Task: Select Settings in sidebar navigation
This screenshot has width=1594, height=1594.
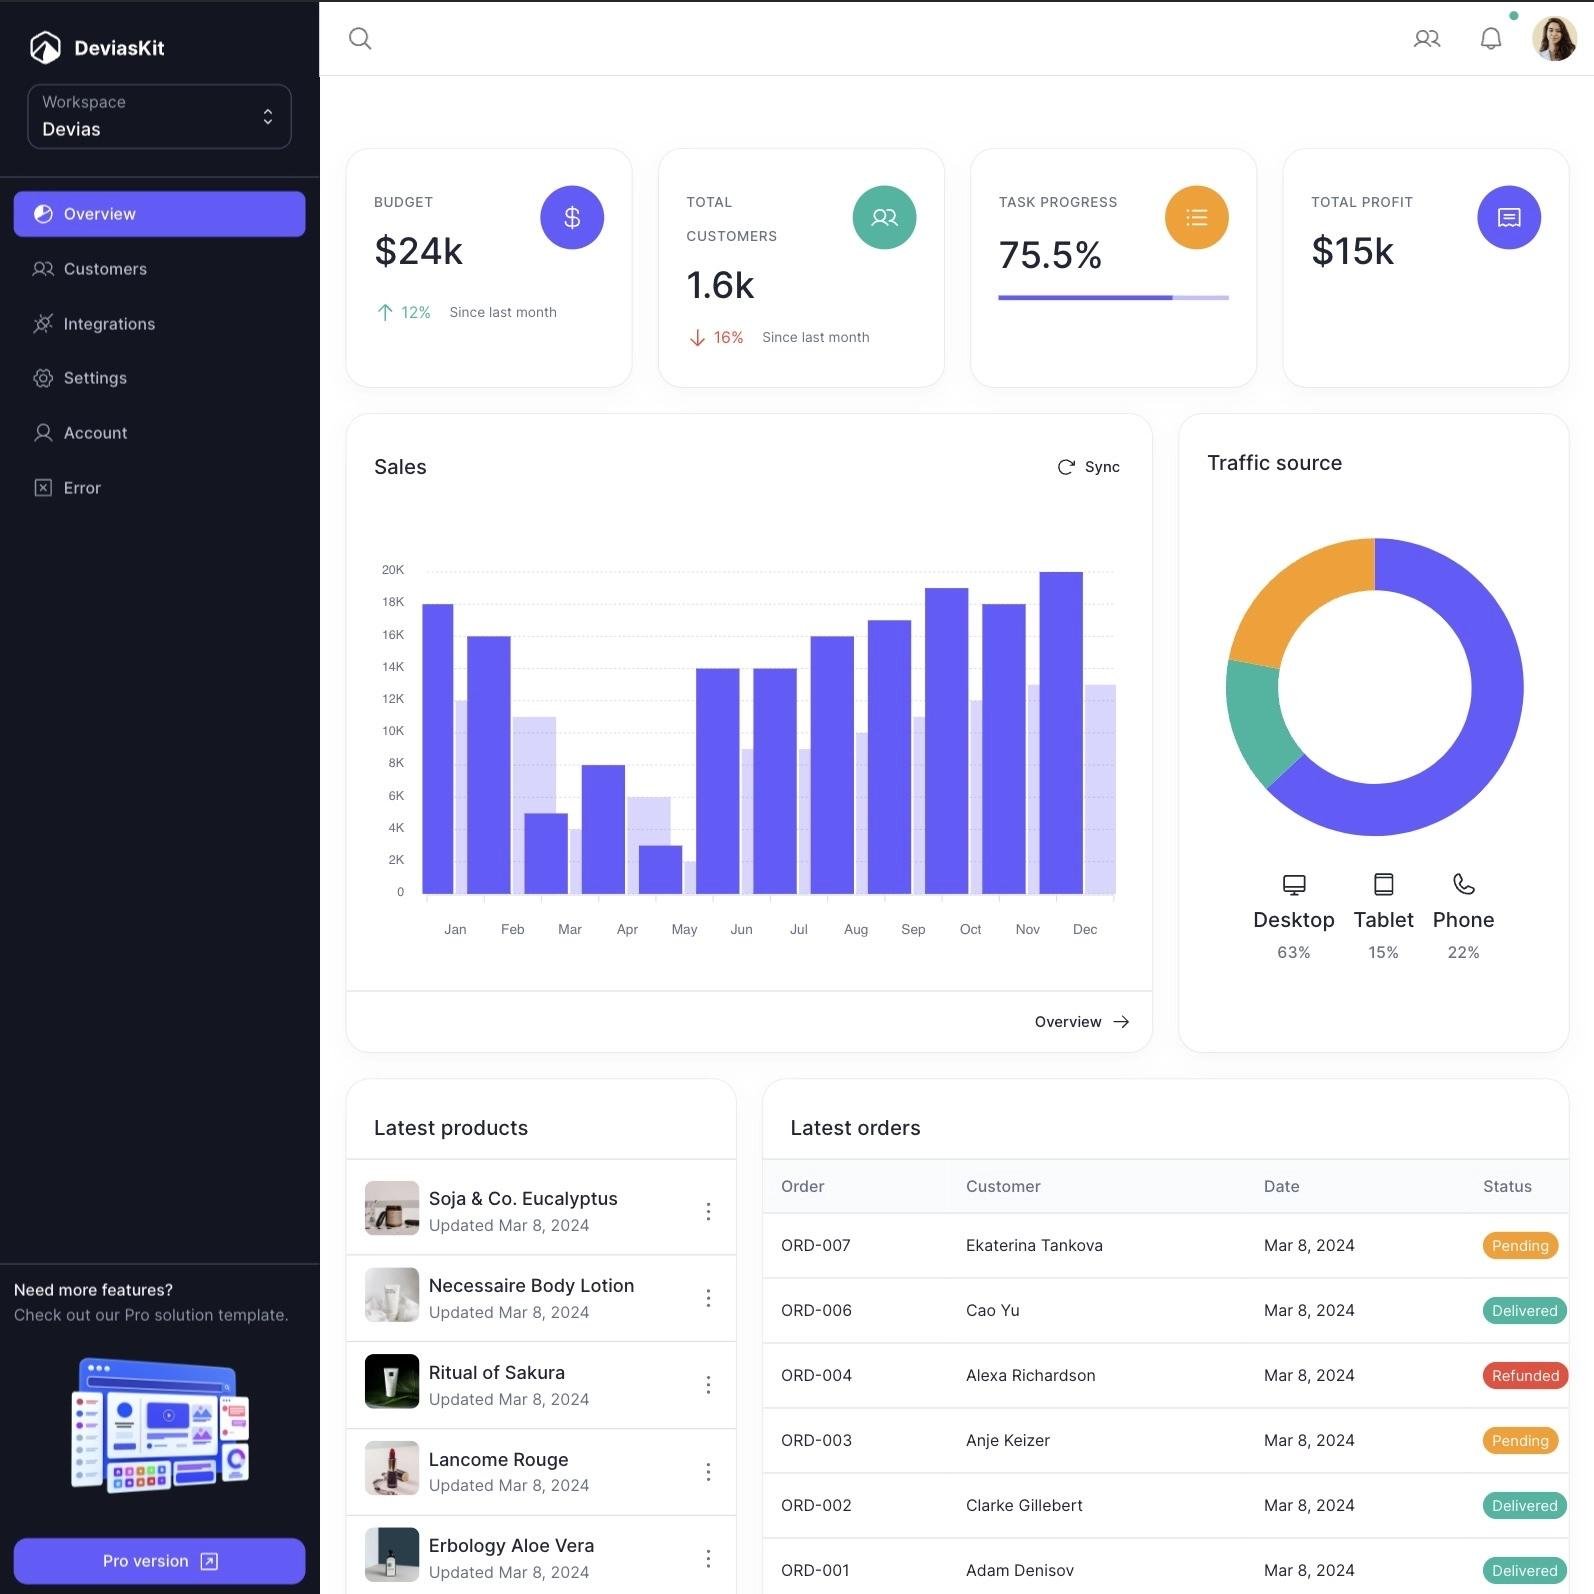Action: coord(159,378)
